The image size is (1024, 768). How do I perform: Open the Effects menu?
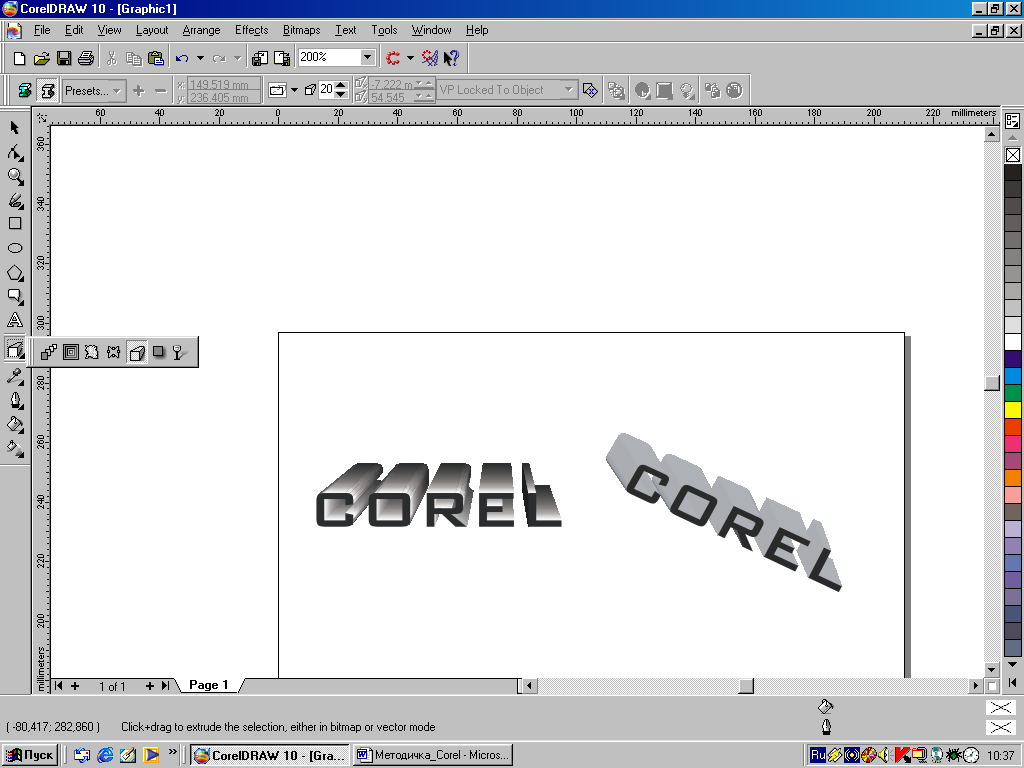click(251, 30)
